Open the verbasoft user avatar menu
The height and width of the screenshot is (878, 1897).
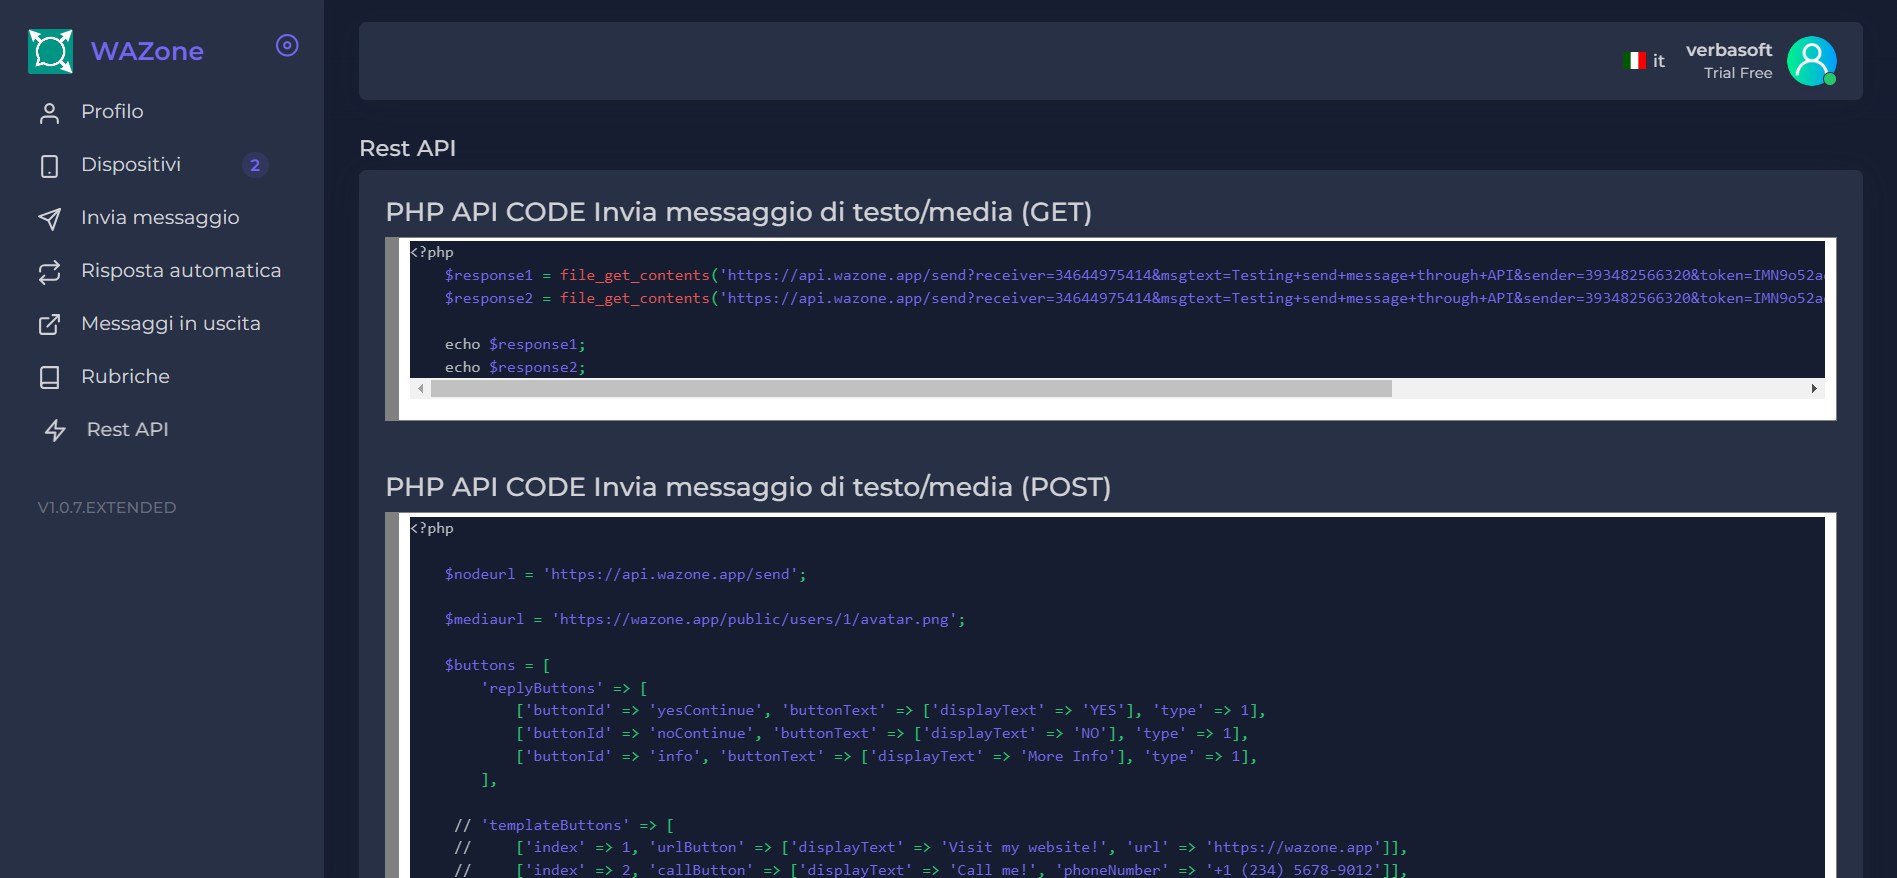pyautogui.click(x=1811, y=61)
